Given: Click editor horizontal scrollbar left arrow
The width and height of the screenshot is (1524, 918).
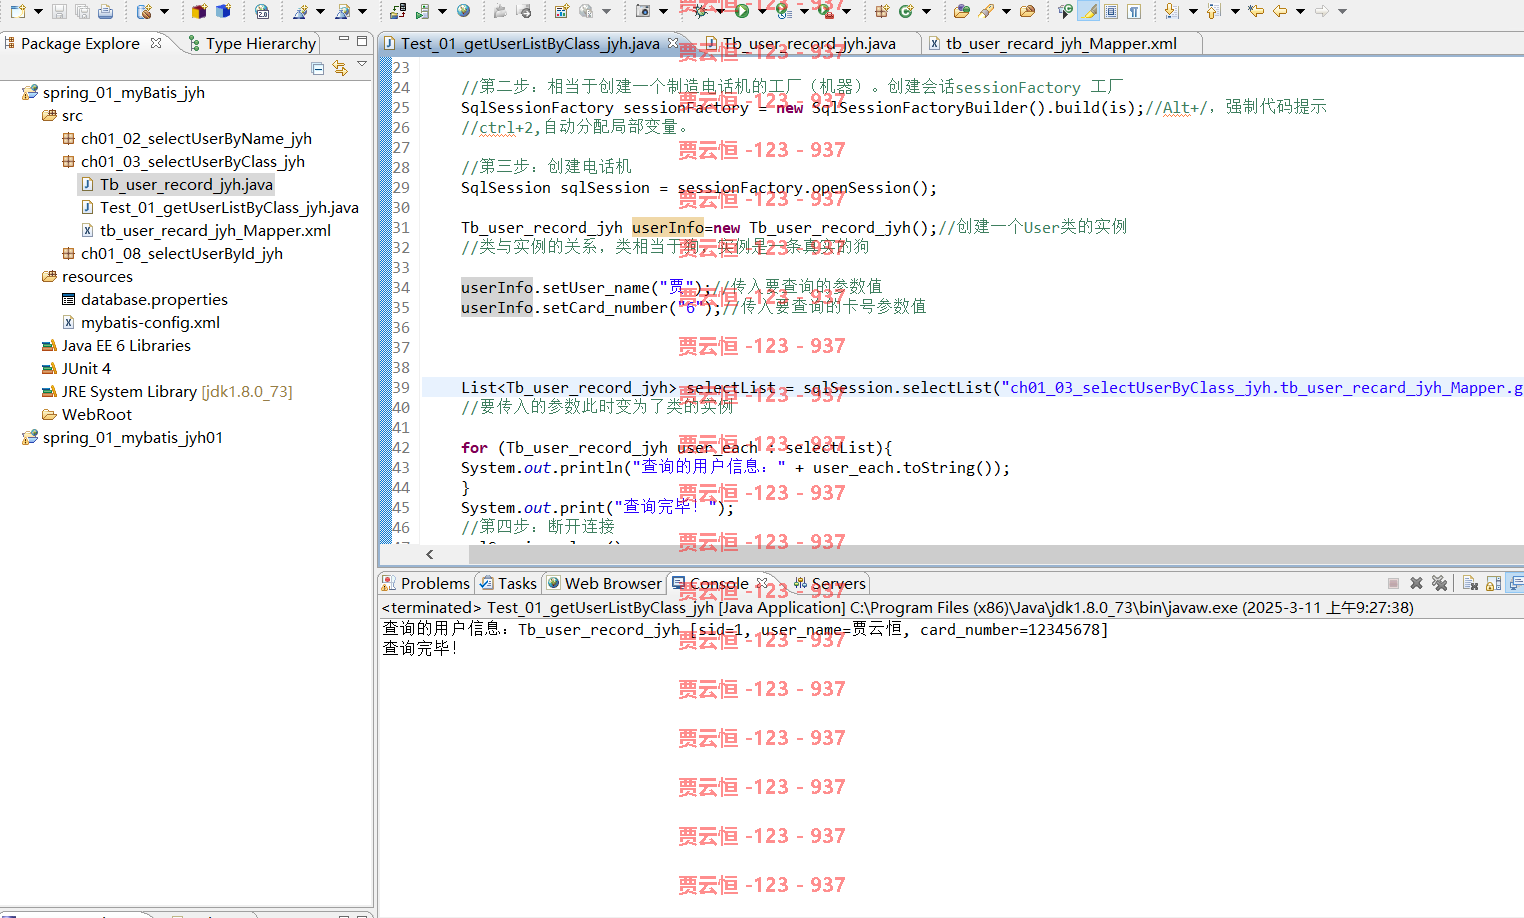Looking at the screenshot, I should pyautogui.click(x=430, y=554).
